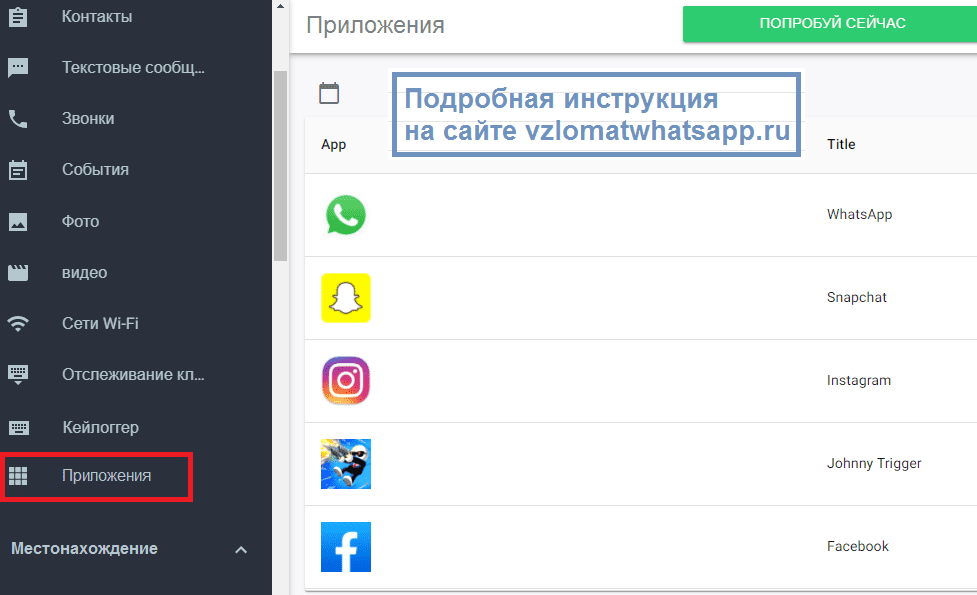This screenshot has width=977, height=595.
Task: Click the Instagram camera icon
Action: point(346,381)
